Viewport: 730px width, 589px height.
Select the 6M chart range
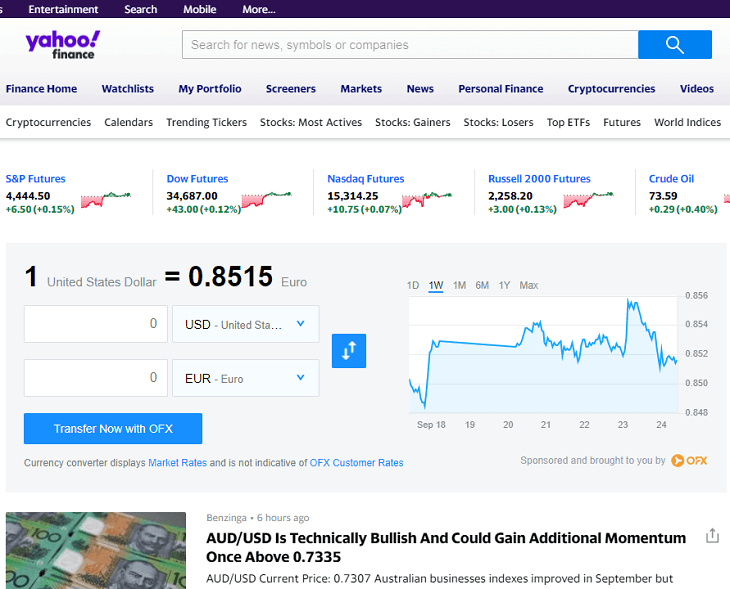point(482,285)
